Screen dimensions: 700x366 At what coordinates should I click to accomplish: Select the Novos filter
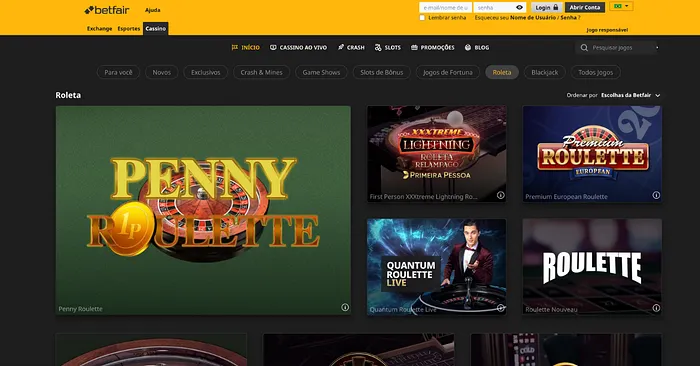click(x=162, y=72)
